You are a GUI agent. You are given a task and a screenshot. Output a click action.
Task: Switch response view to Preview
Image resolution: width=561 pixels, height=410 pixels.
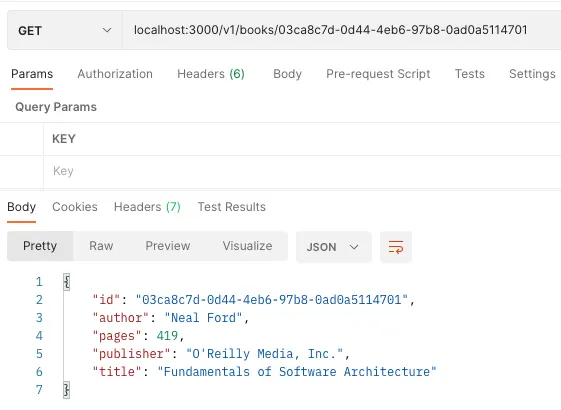click(167, 246)
